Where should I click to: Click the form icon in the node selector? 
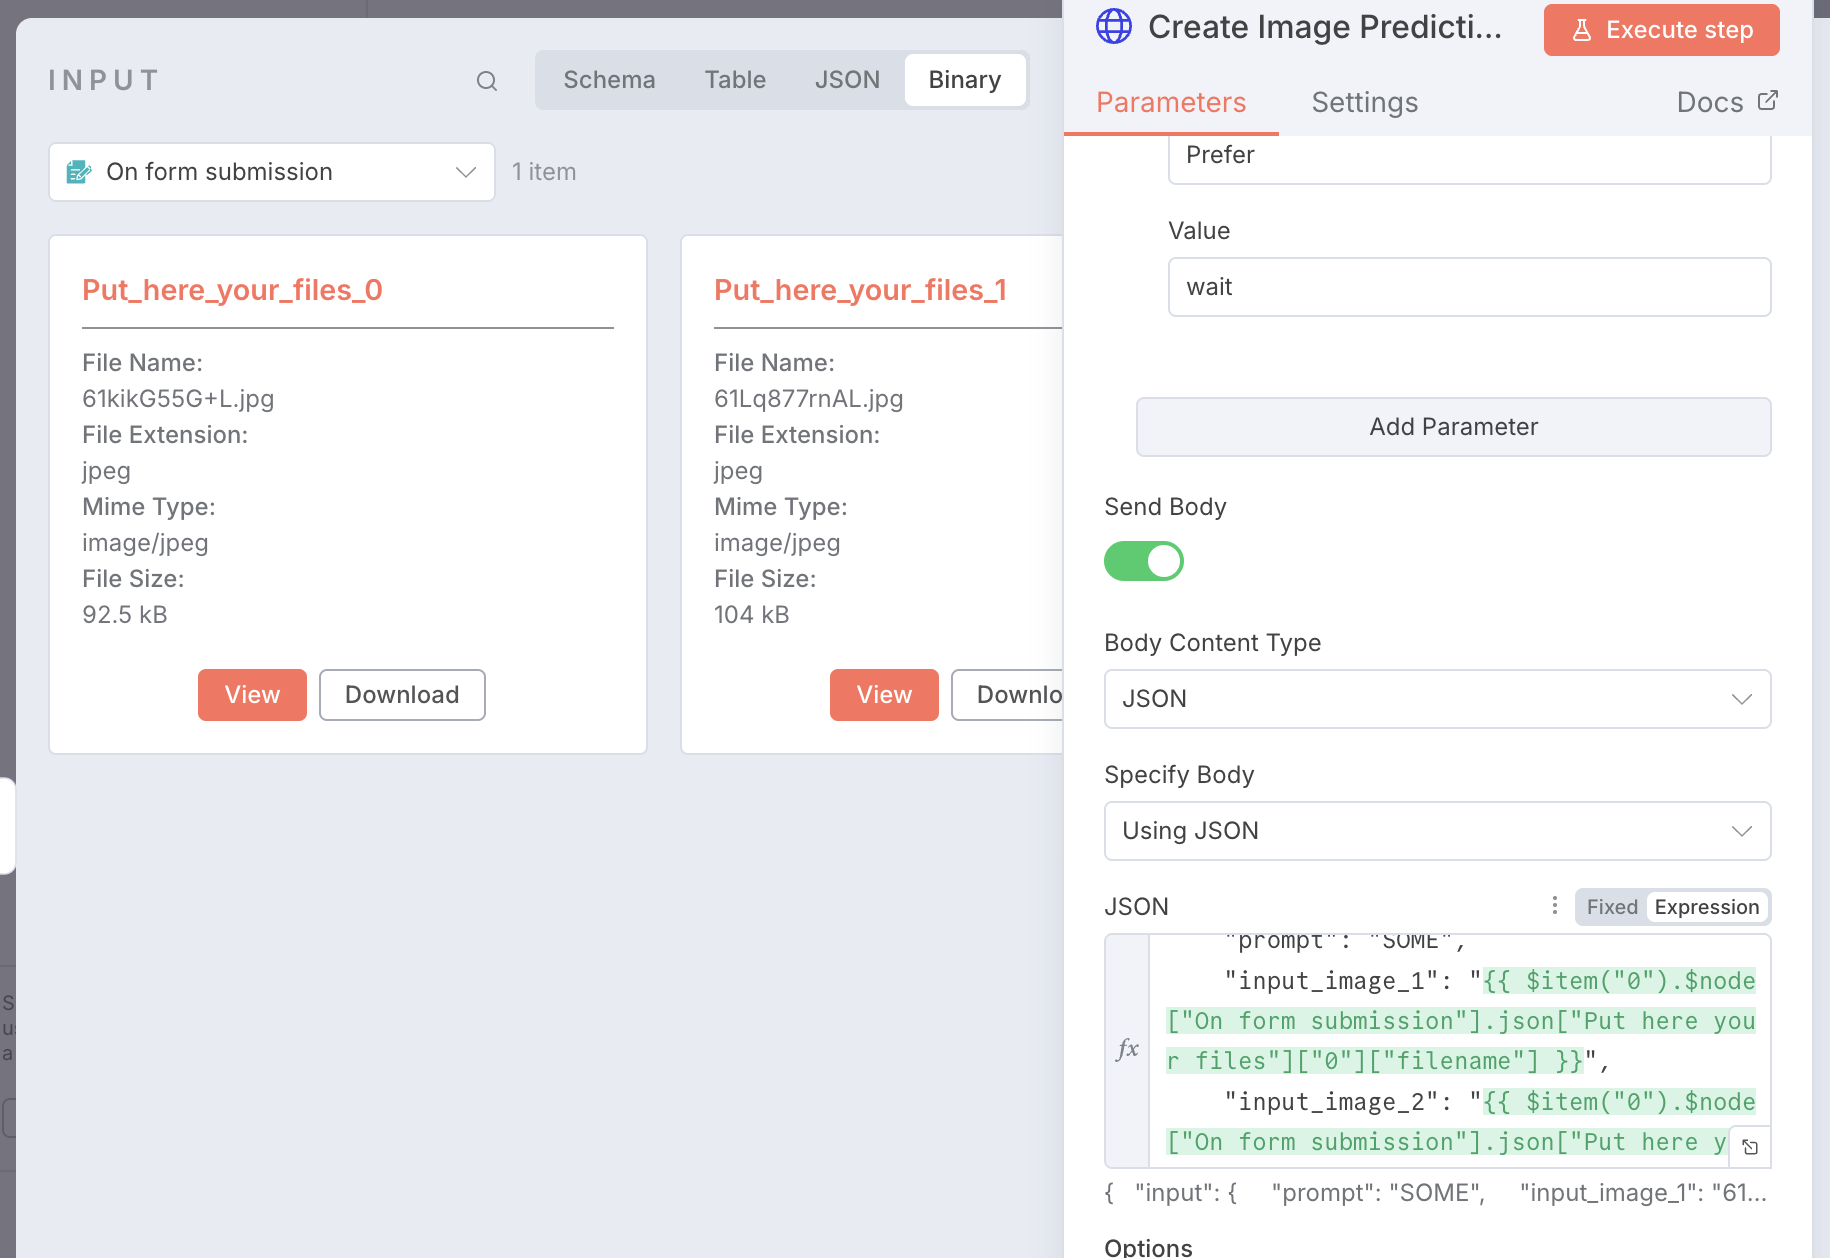click(79, 172)
